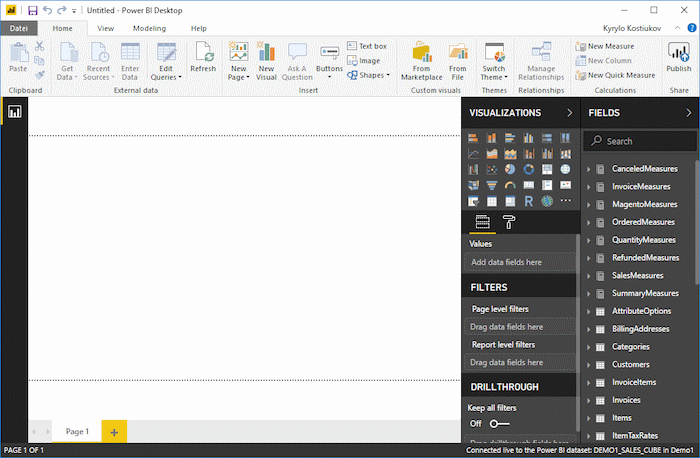Expand the MagentoMeasures table
The height and width of the screenshot is (458, 700).
coord(588,205)
